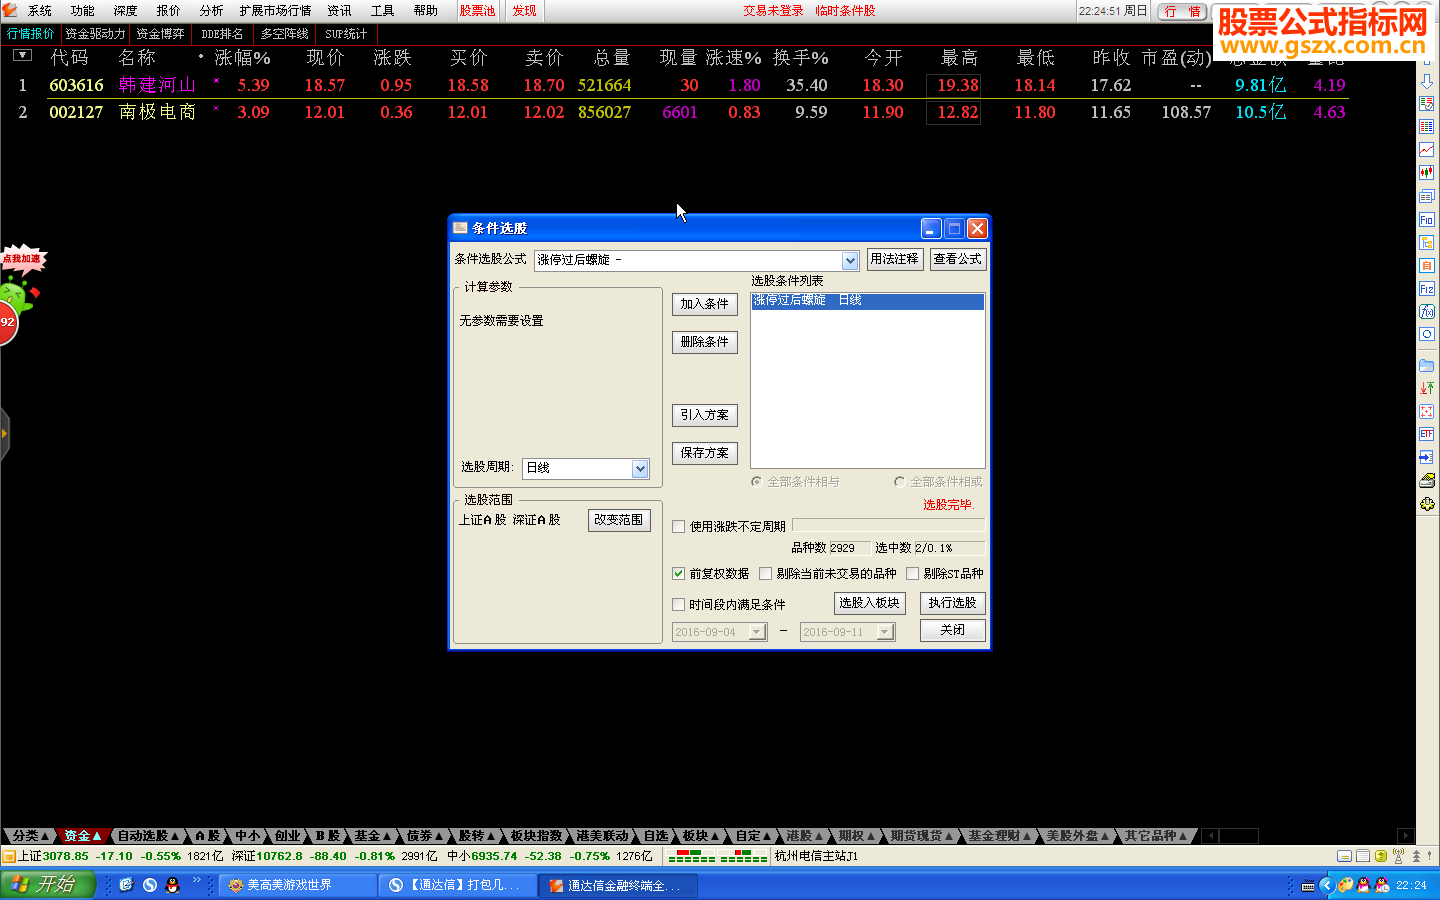
Task: Expand the 分类 bottom tab menu
Action: (x=30, y=836)
